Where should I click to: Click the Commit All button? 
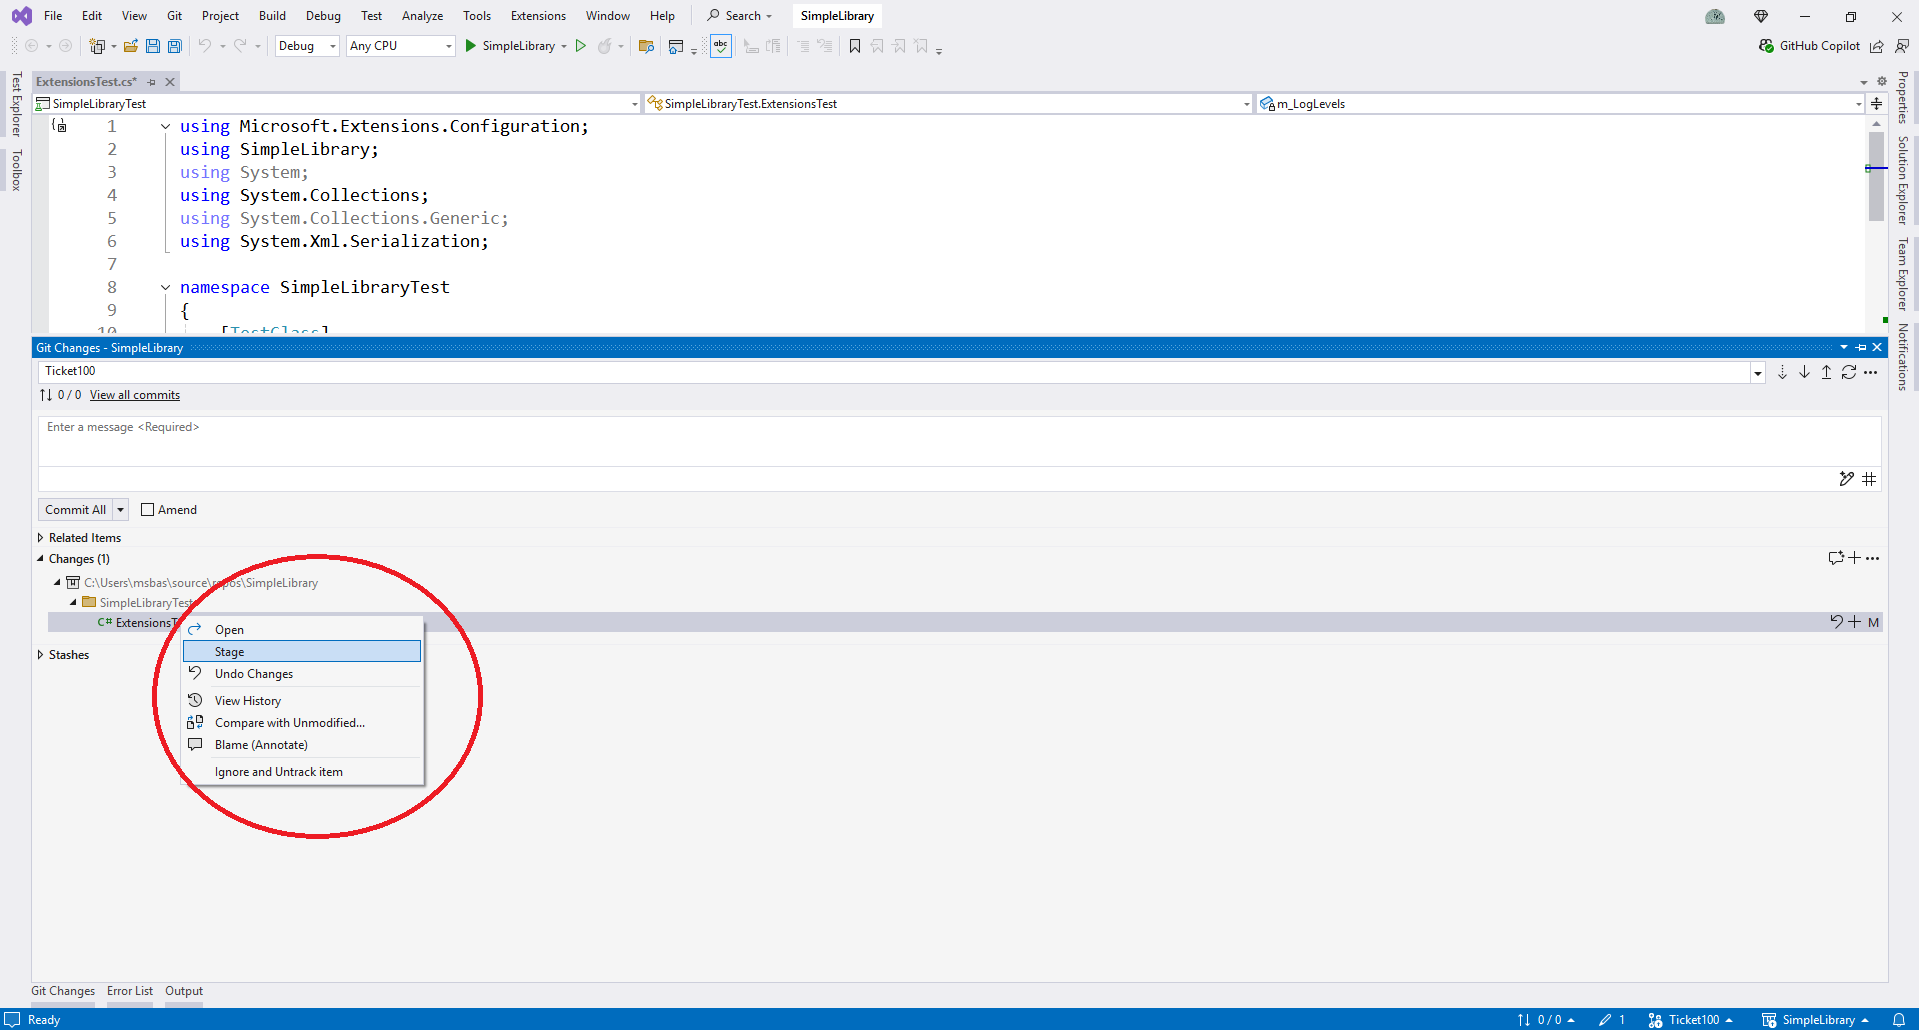coord(75,510)
